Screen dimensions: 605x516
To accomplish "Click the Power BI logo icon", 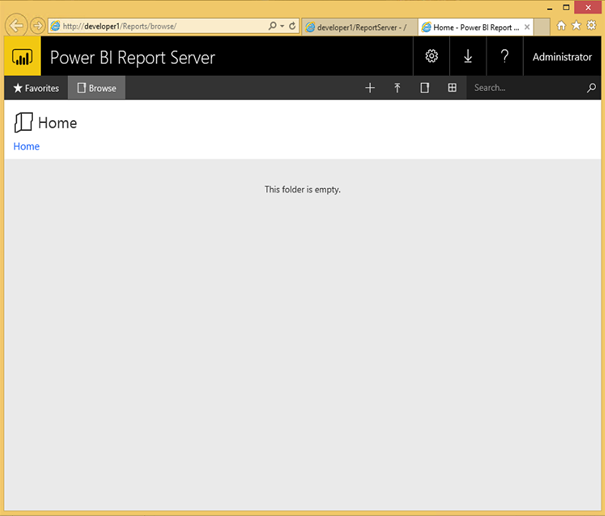I will 22,57.
